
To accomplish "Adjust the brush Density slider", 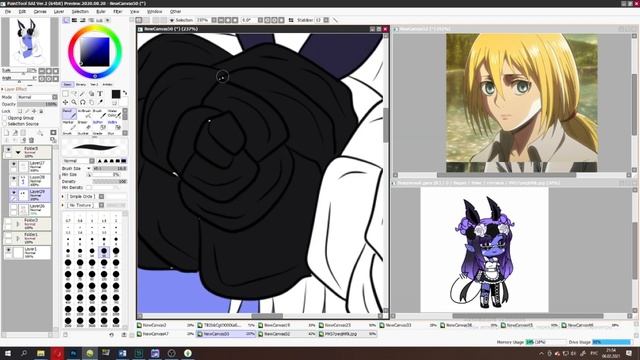I will coord(110,182).
